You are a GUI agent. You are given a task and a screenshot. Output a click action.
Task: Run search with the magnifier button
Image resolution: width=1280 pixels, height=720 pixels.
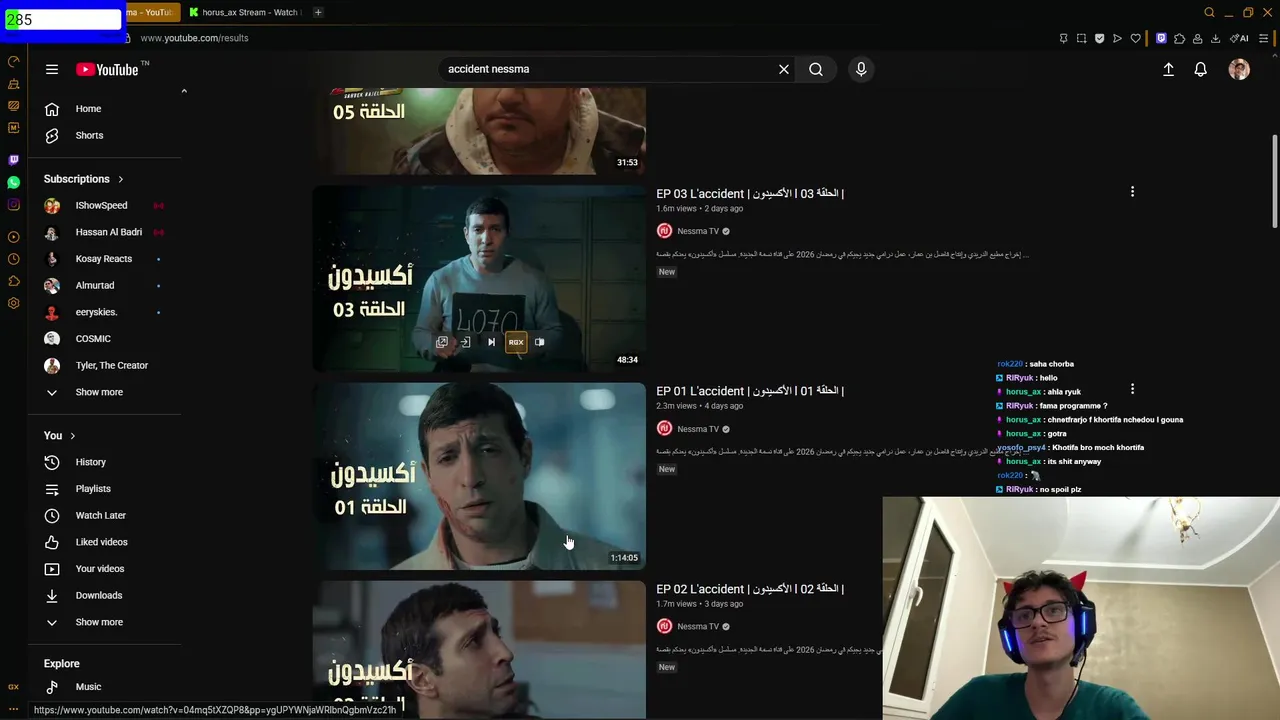point(816,69)
